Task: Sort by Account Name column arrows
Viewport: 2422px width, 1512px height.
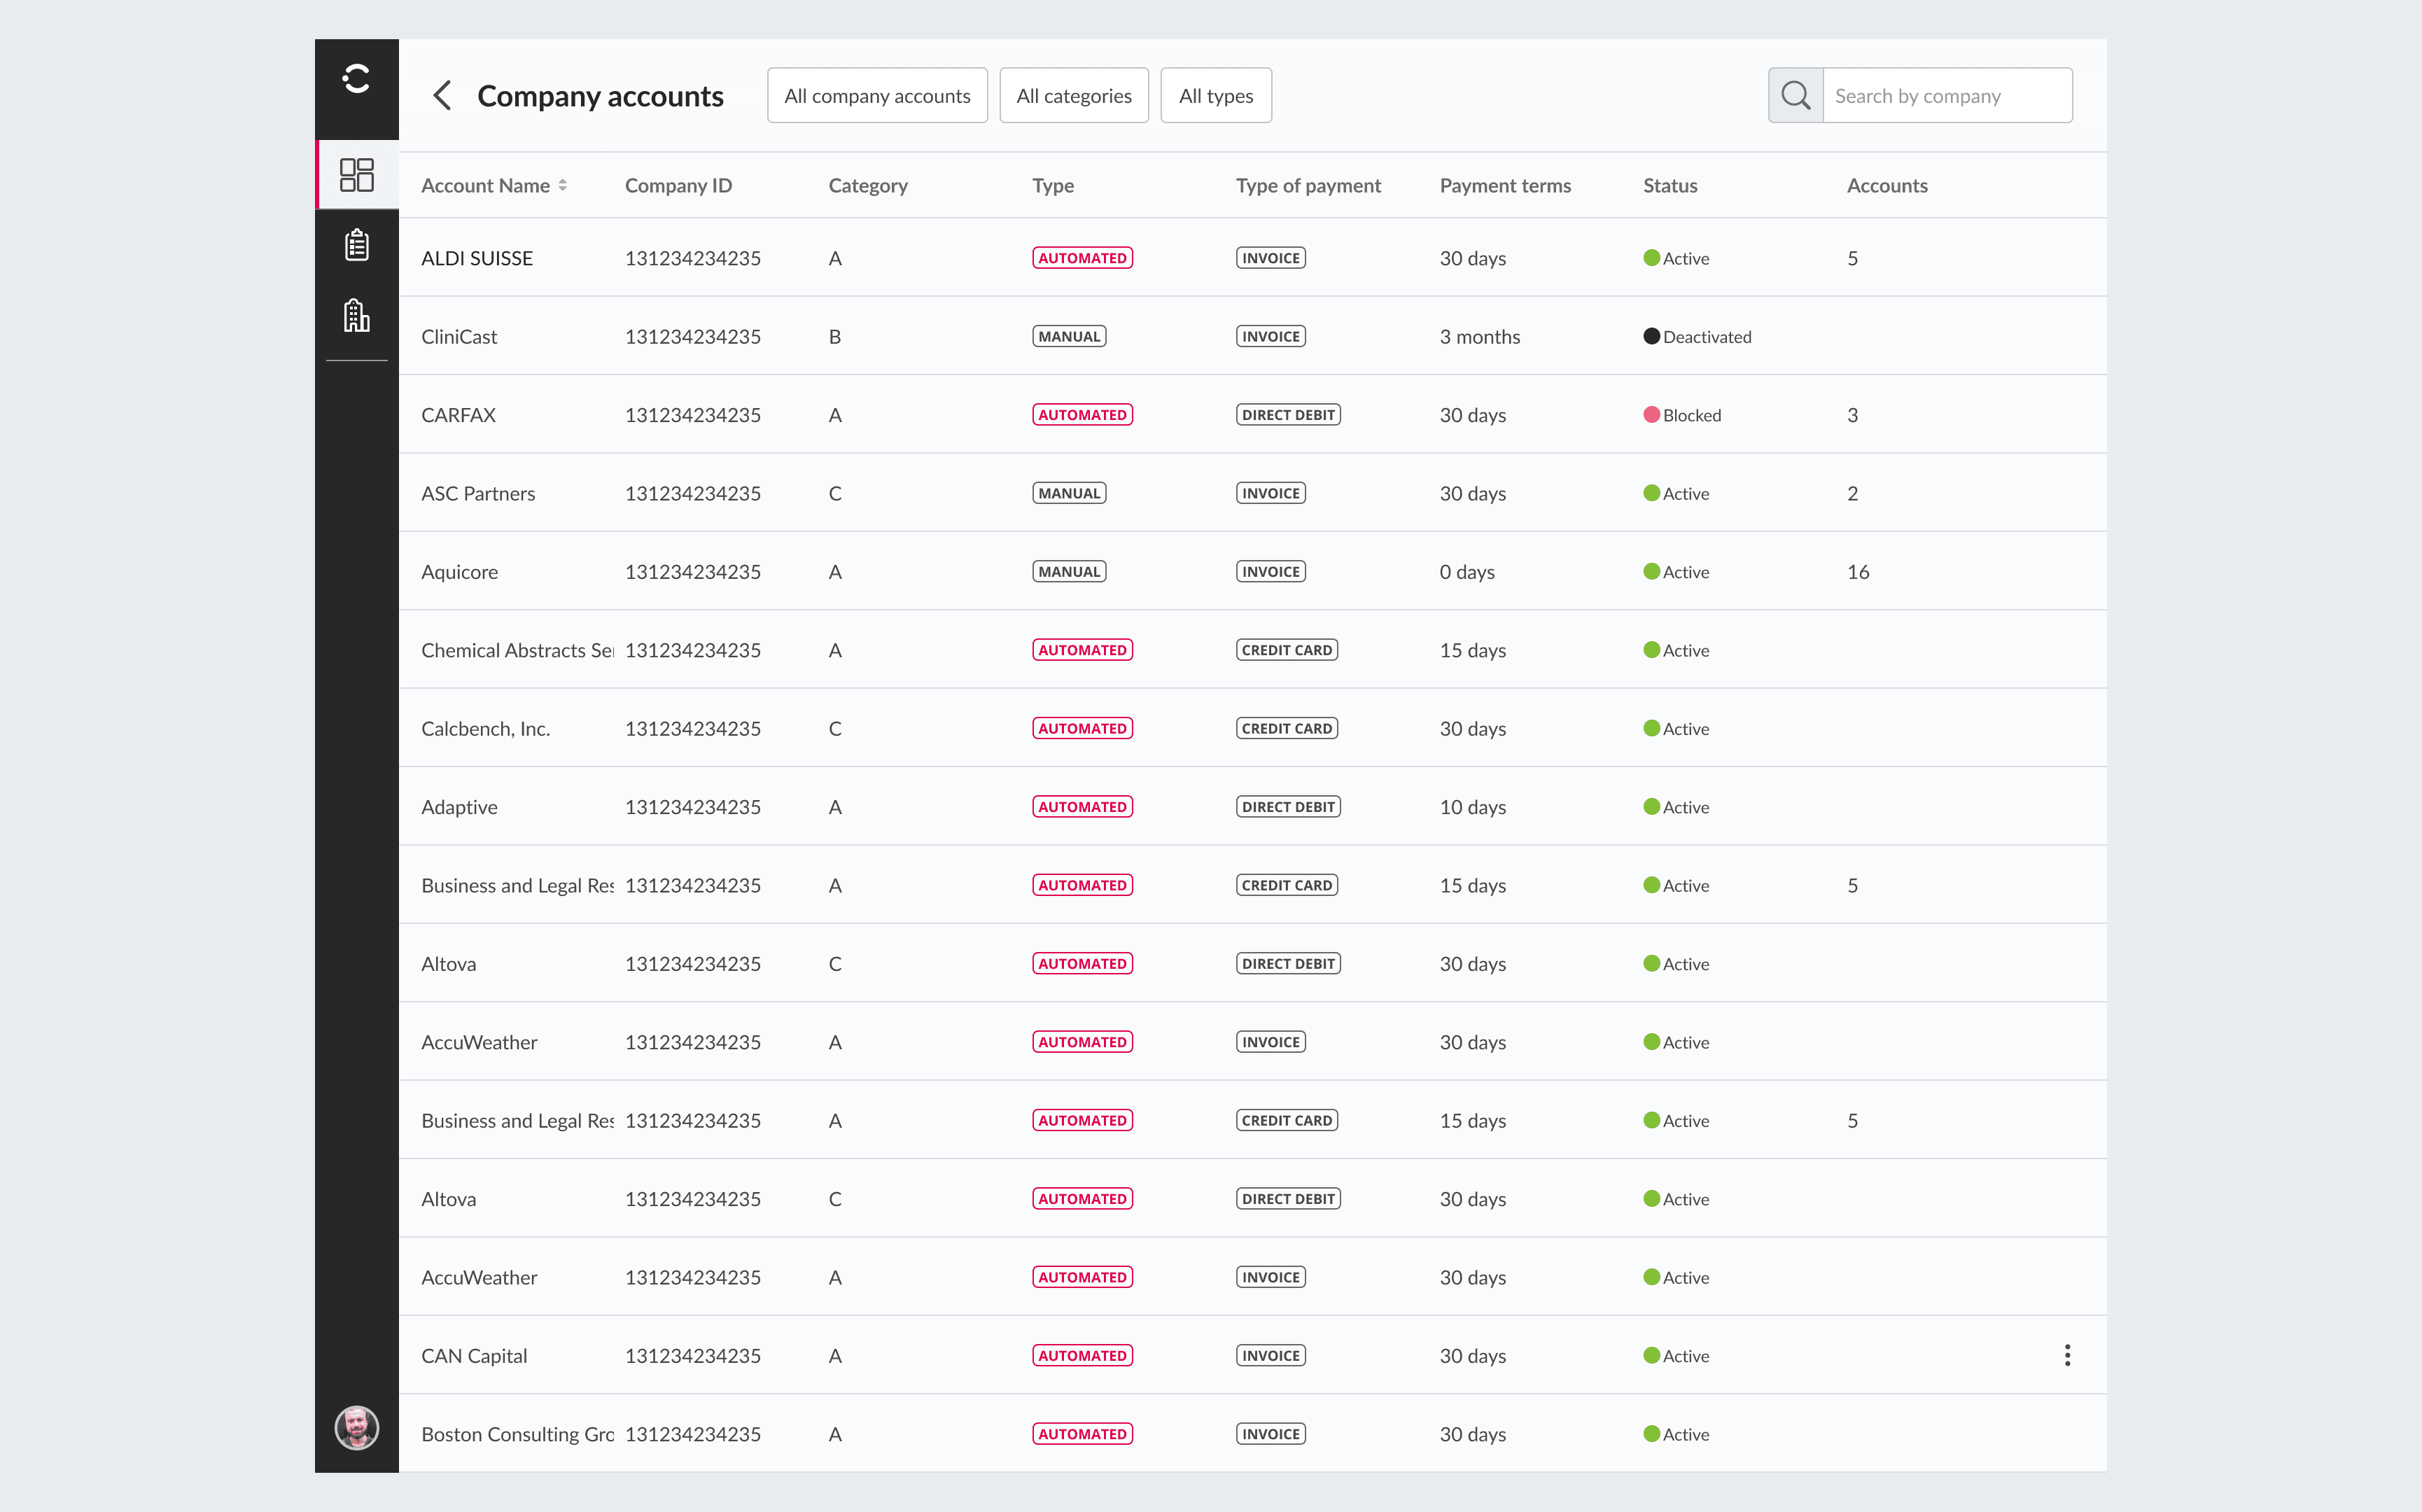Action: pyautogui.click(x=563, y=186)
